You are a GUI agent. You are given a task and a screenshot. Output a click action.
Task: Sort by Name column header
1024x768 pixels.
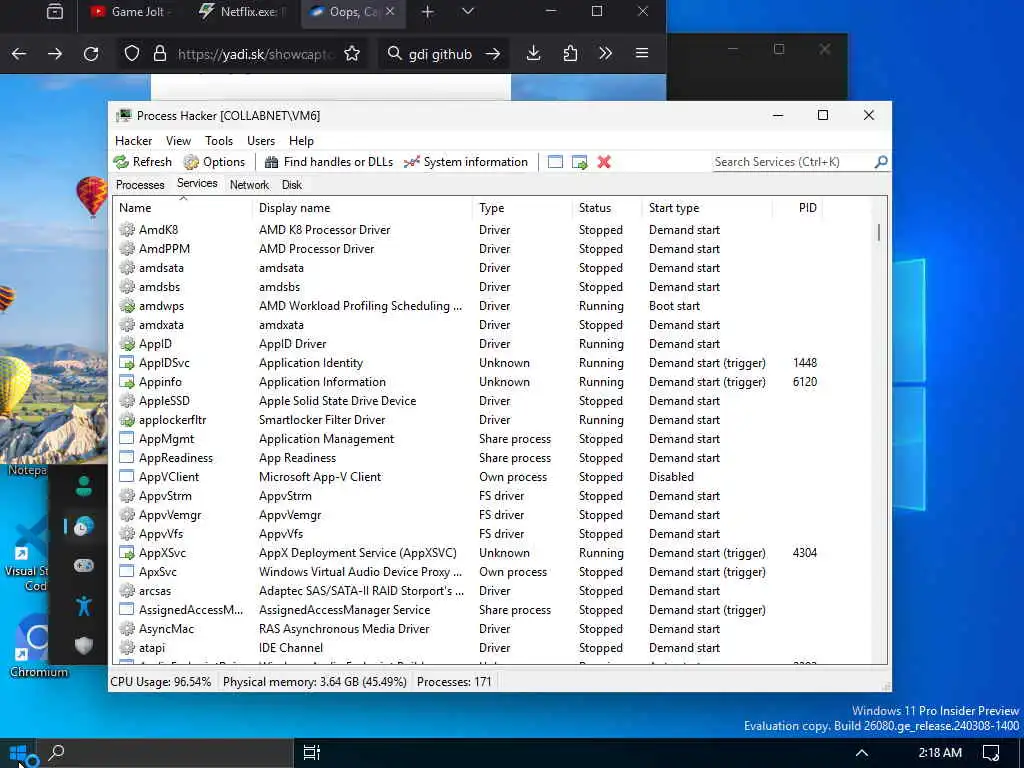click(183, 208)
